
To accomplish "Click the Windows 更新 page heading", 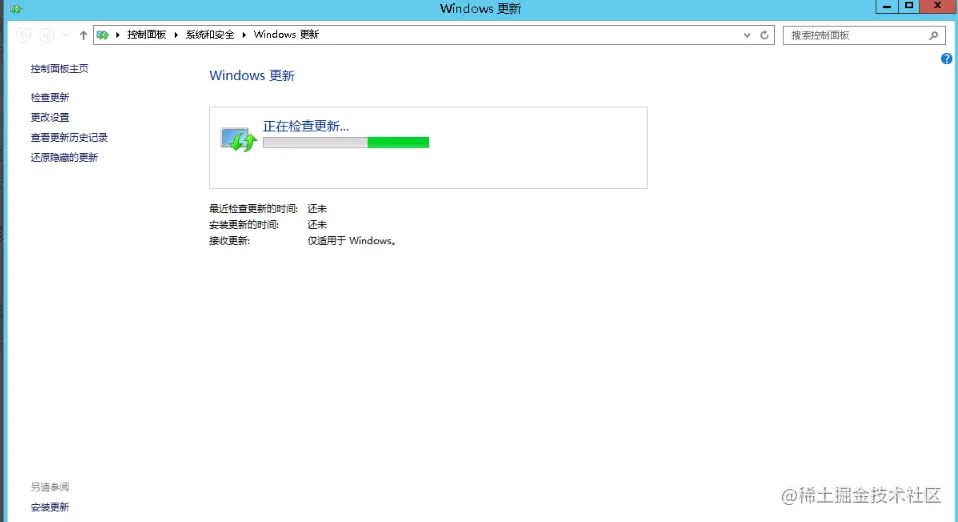I will 252,76.
